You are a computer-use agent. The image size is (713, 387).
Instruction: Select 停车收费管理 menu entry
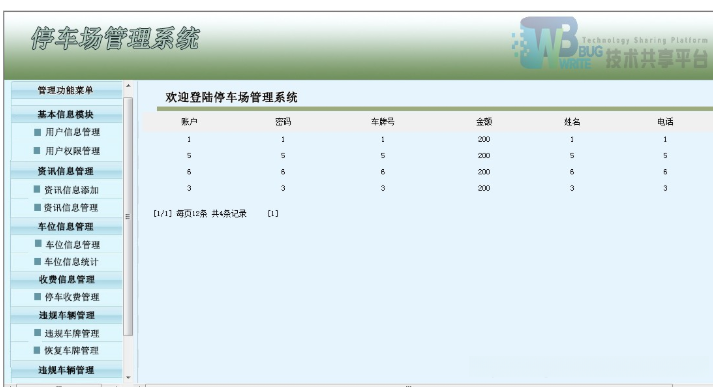(x=72, y=297)
